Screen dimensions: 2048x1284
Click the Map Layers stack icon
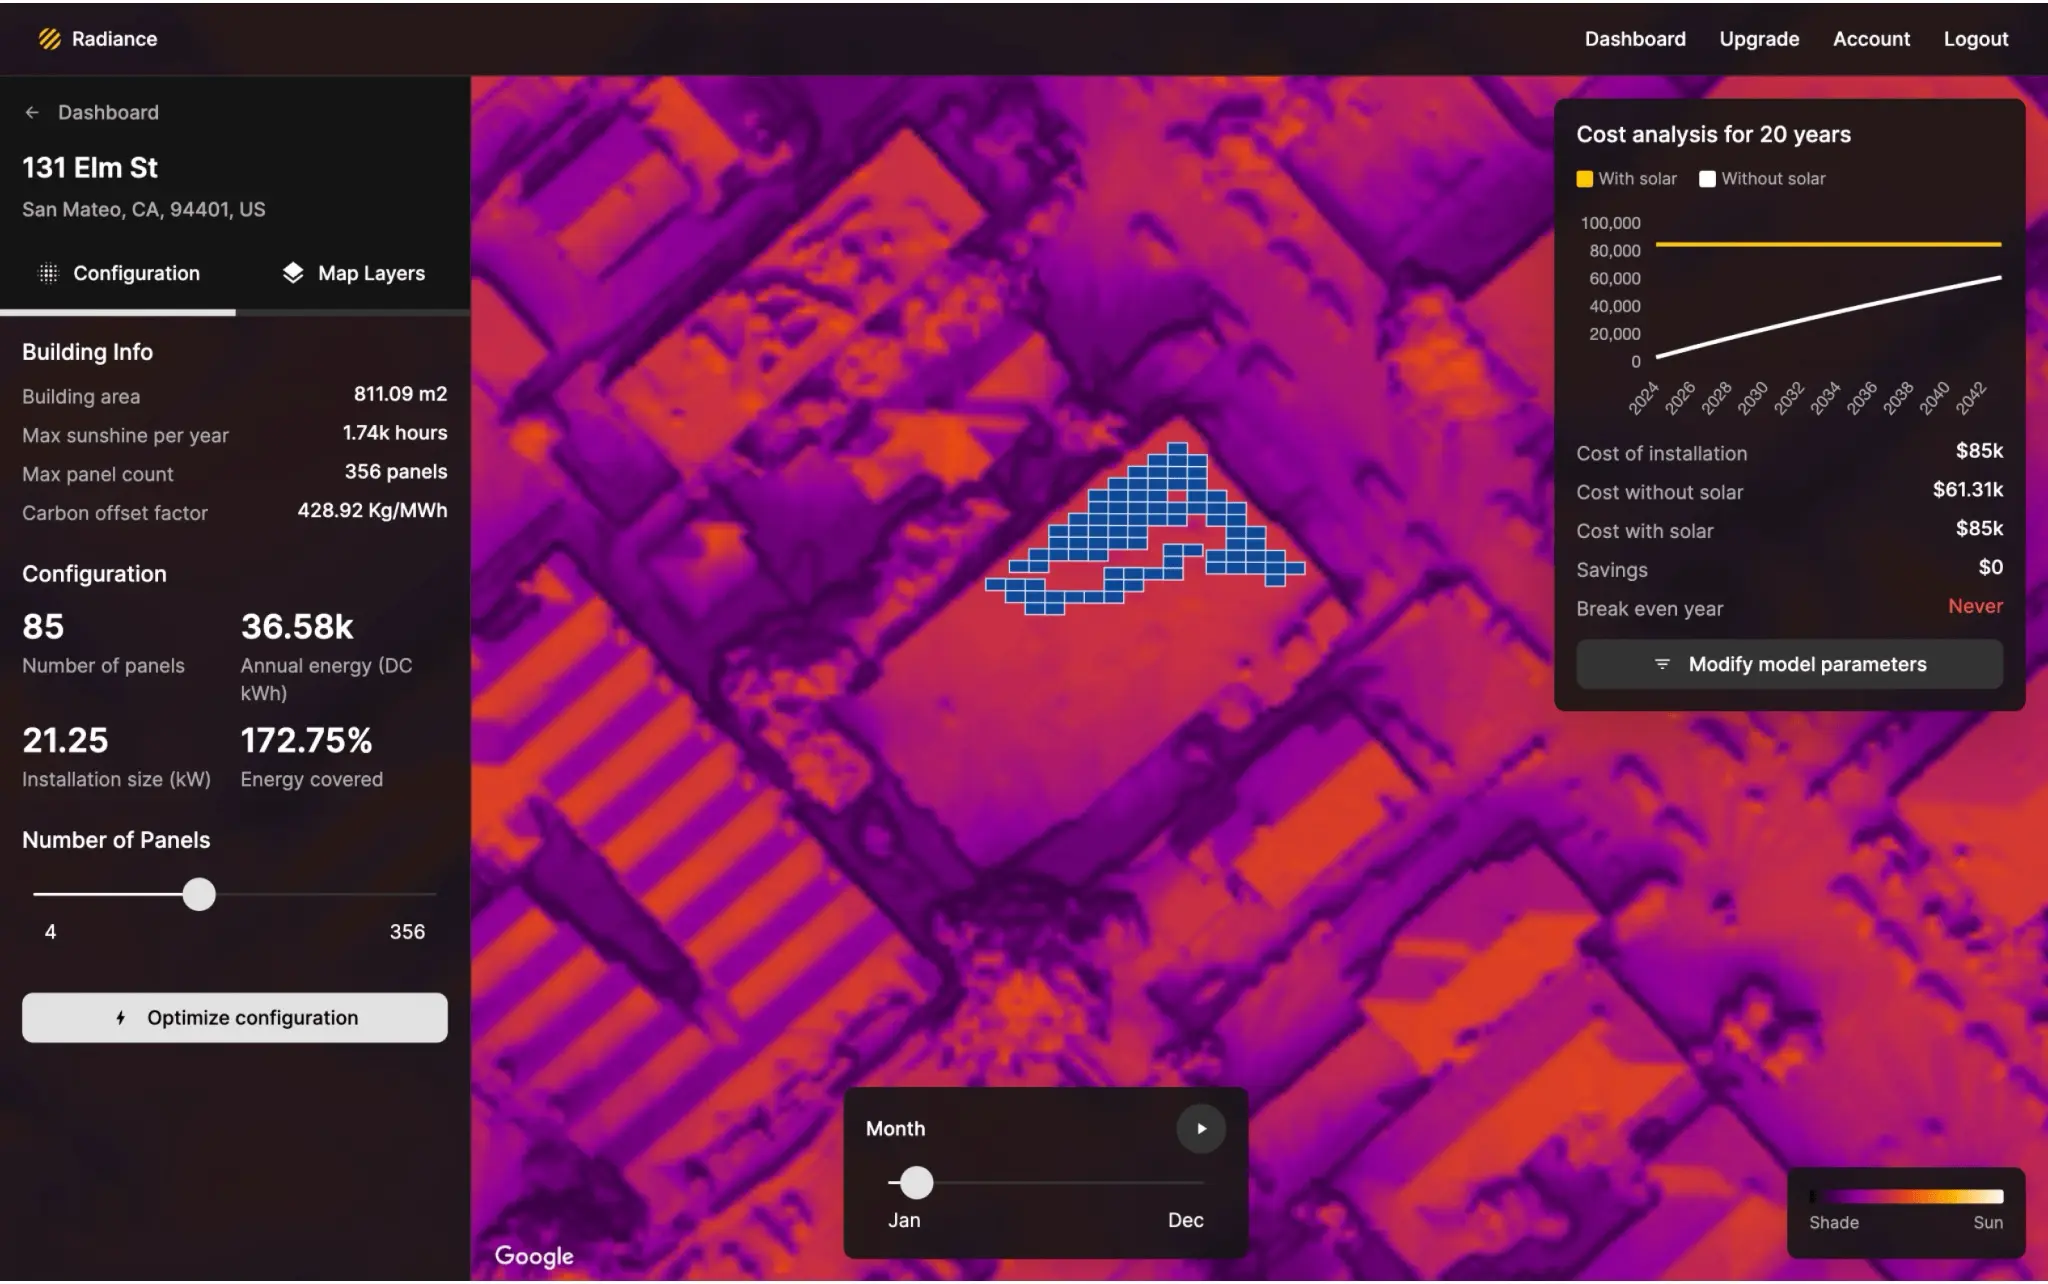[293, 273]
